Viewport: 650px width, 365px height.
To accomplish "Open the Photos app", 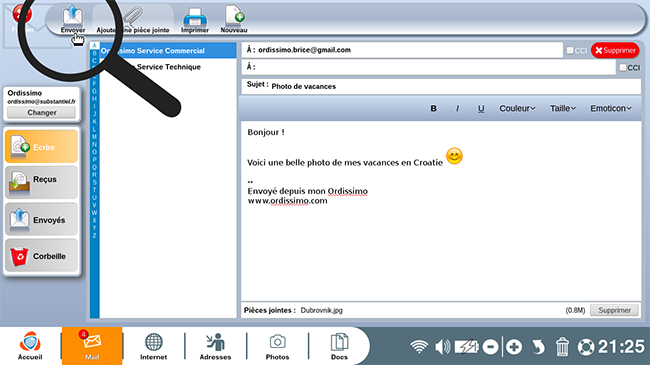I will pos(277,346).
